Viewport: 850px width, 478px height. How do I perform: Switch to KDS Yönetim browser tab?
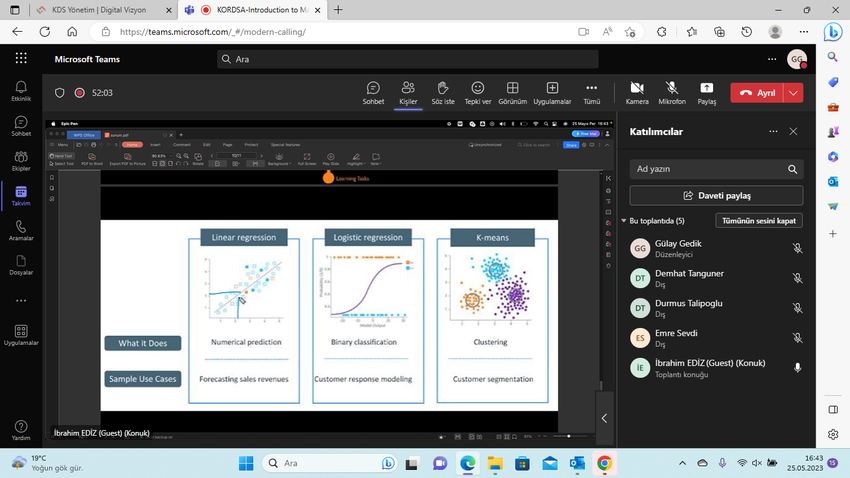point(103,10)
